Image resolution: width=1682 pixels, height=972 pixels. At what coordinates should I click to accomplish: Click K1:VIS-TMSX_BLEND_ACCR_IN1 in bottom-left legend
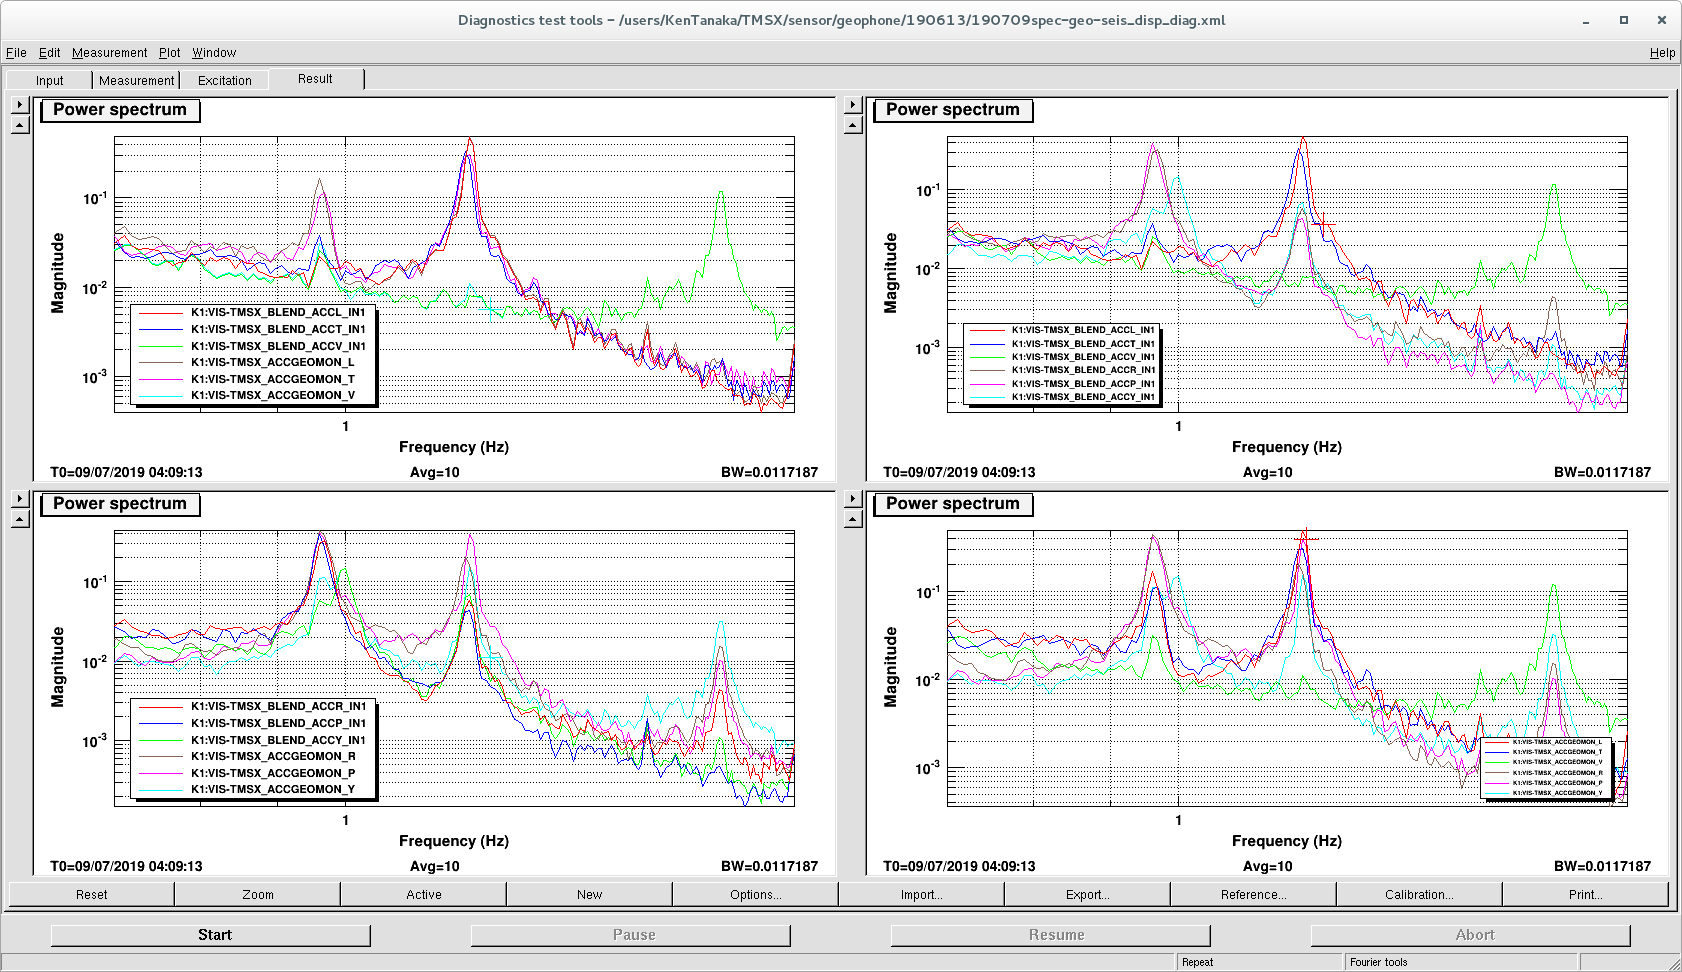[x=278, y=707]
